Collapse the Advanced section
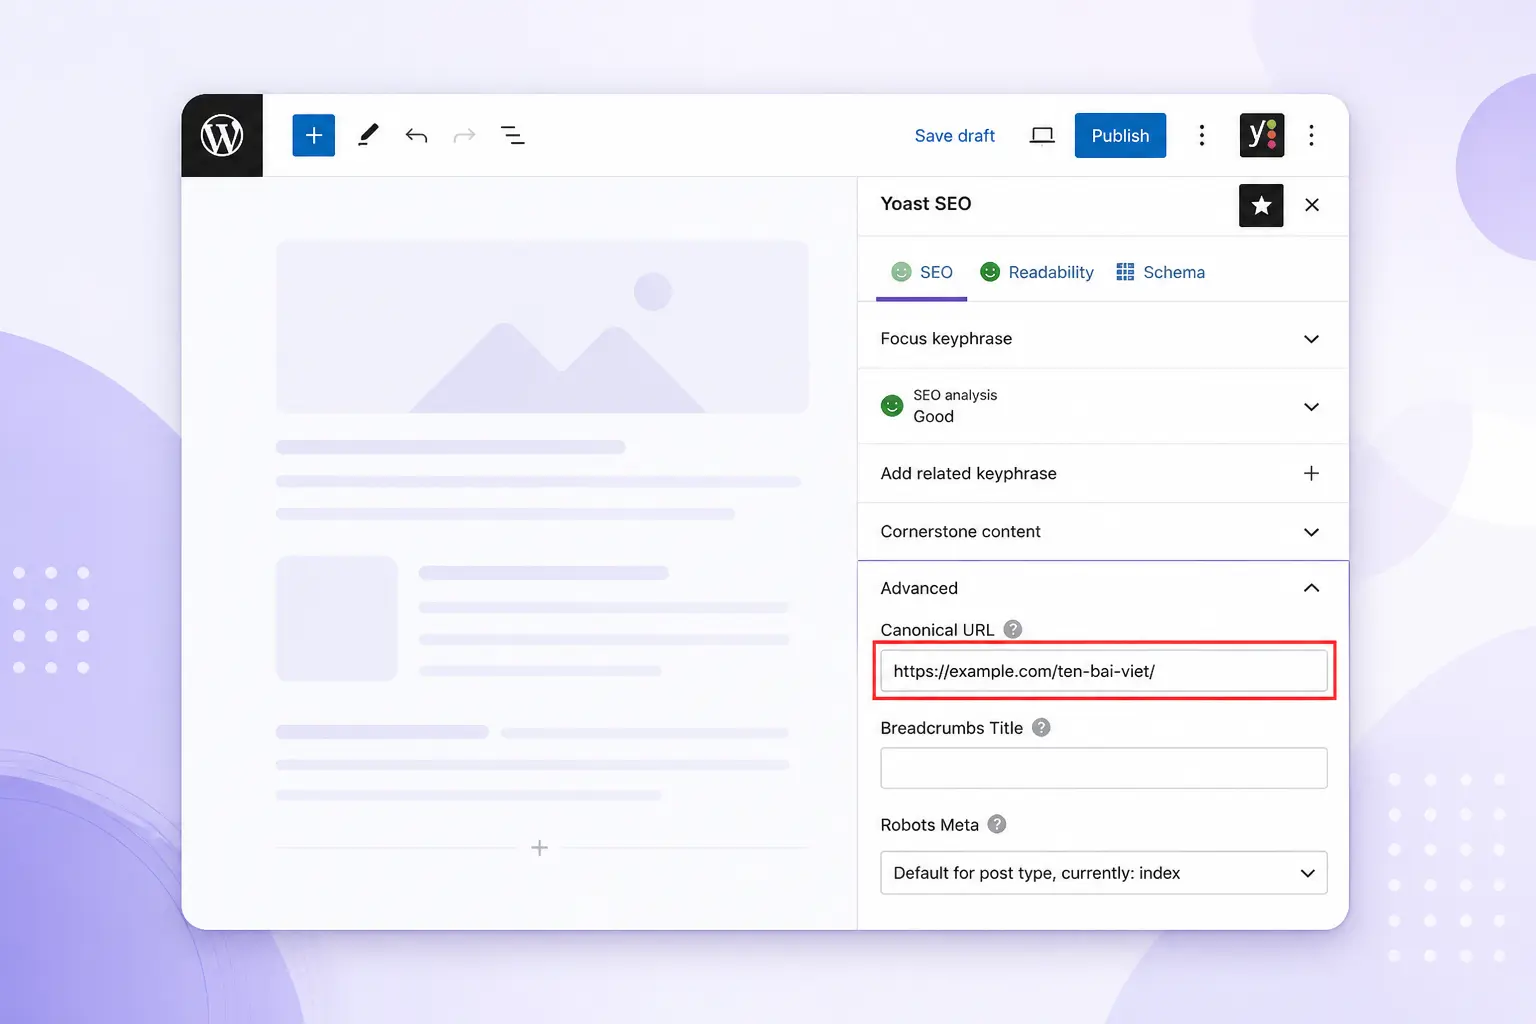Viewport: 1536px width, 1024px height. pos(1103,588)
